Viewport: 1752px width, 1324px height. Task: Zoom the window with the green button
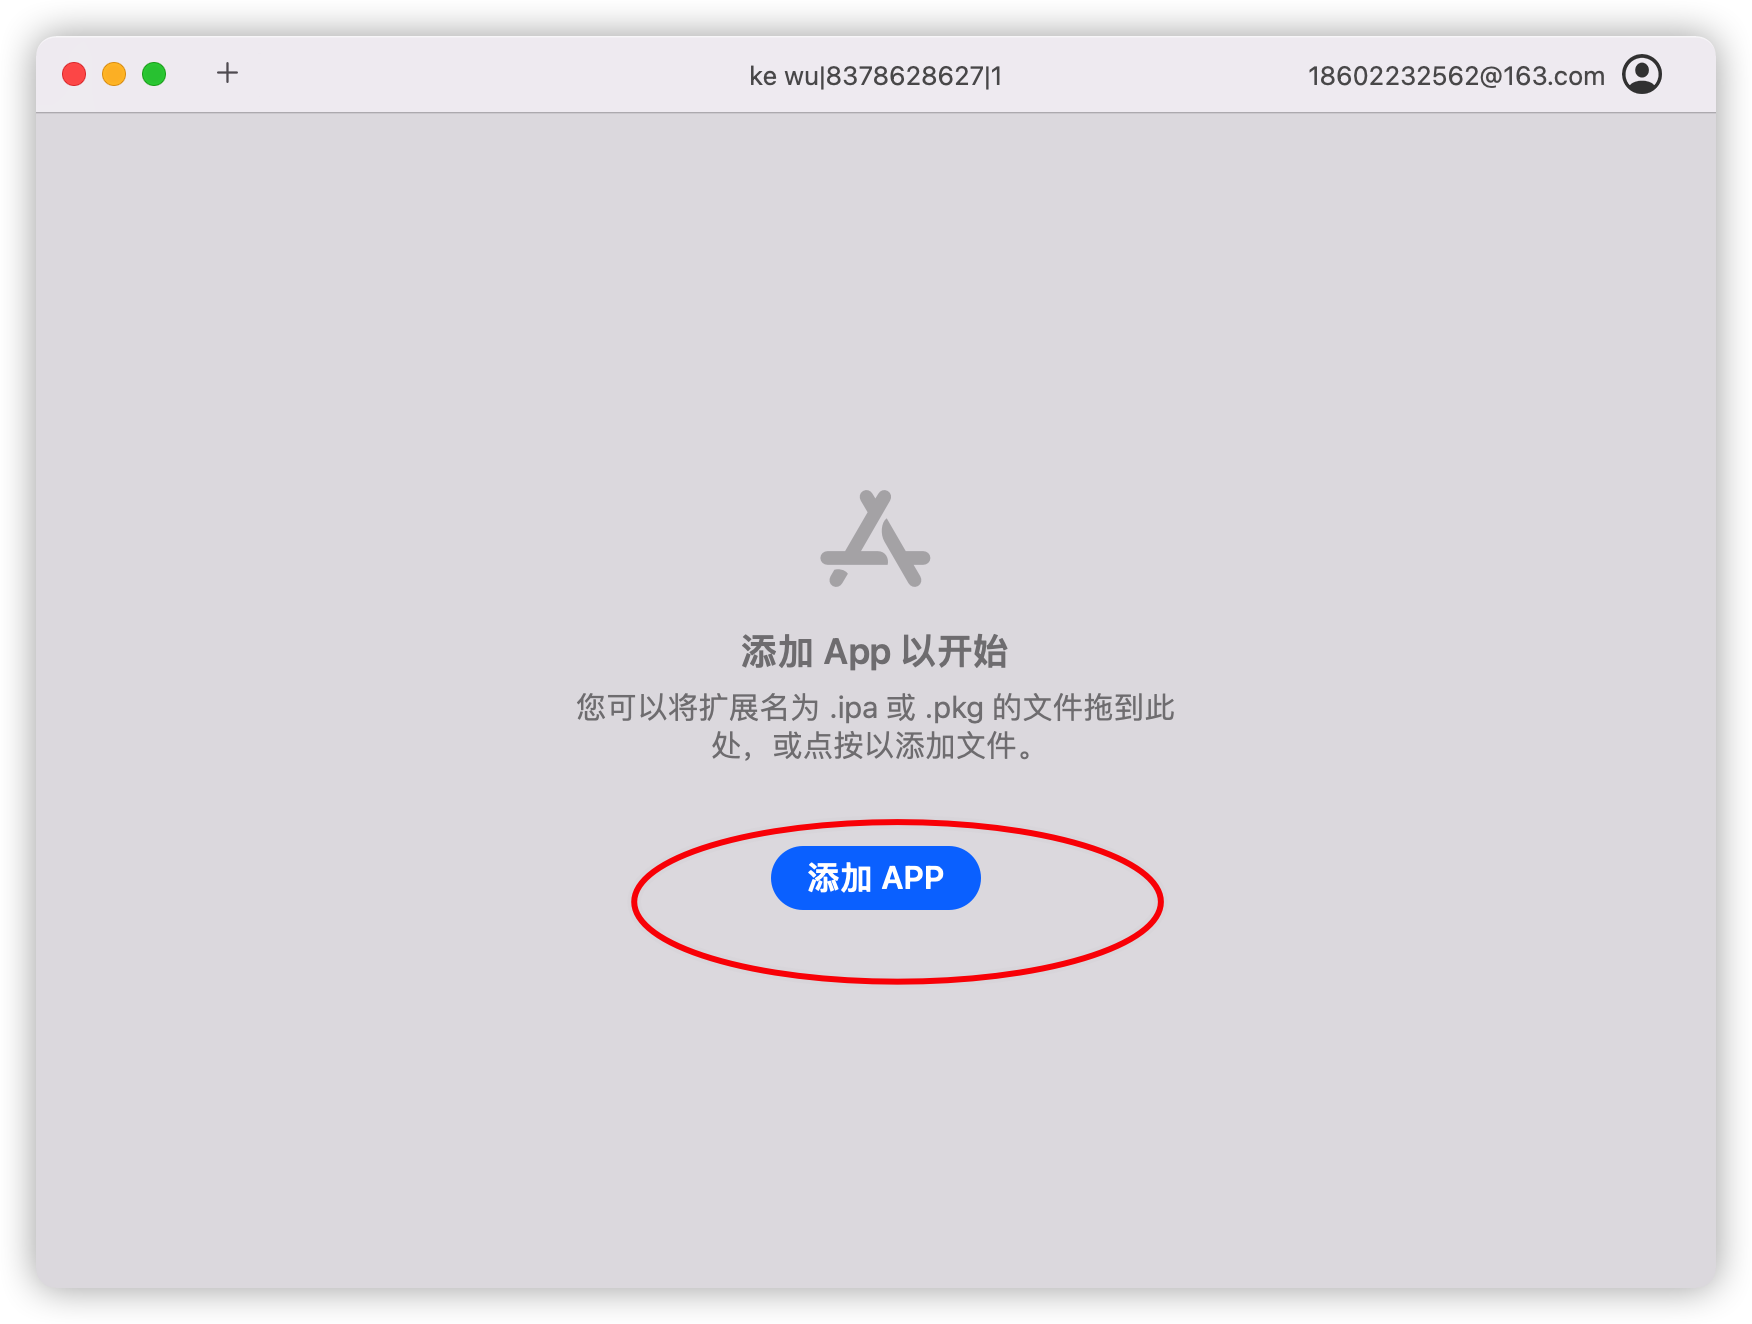click(x=154, y=74)
